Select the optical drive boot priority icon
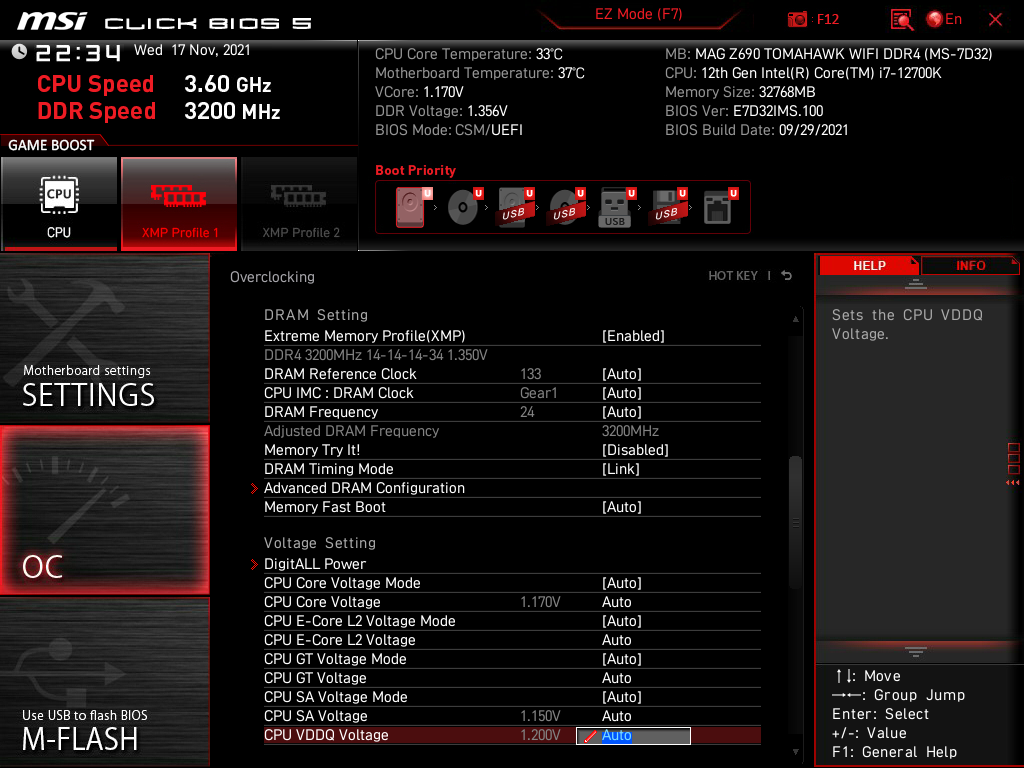 click(x=464, y=207)
